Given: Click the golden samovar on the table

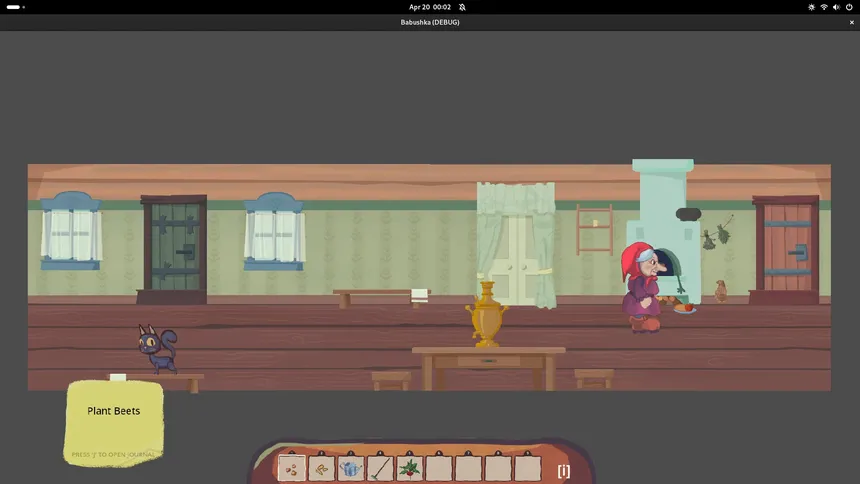Looking at the screenshot, I should point(486,316).
